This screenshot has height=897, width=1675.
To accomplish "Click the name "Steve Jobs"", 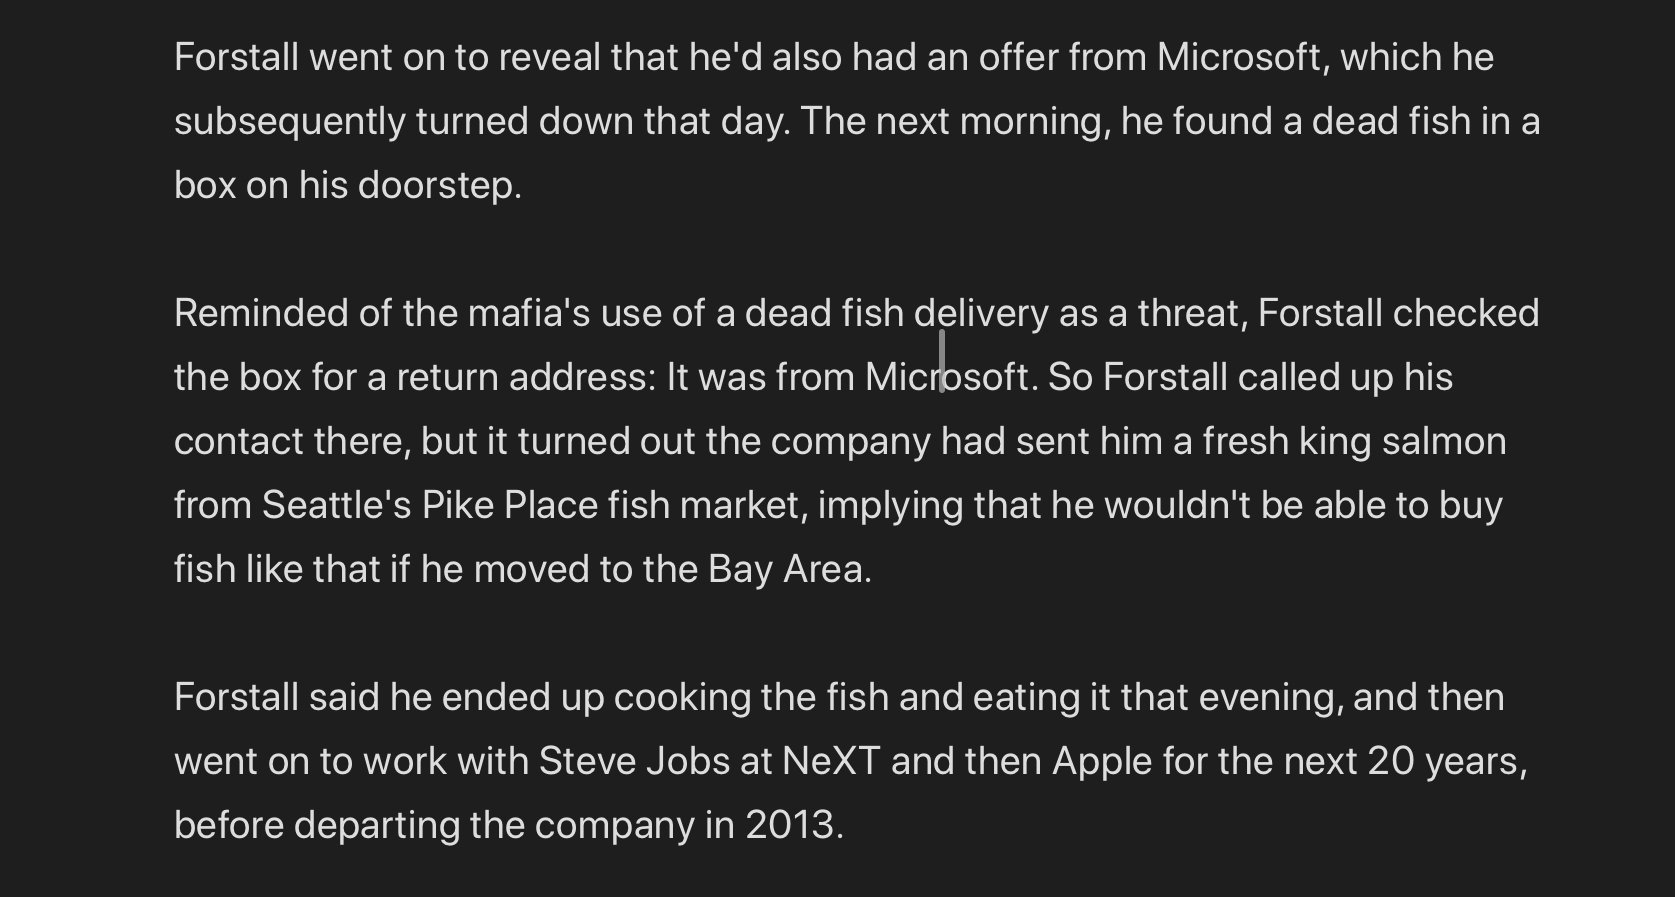I will (634, 762).
